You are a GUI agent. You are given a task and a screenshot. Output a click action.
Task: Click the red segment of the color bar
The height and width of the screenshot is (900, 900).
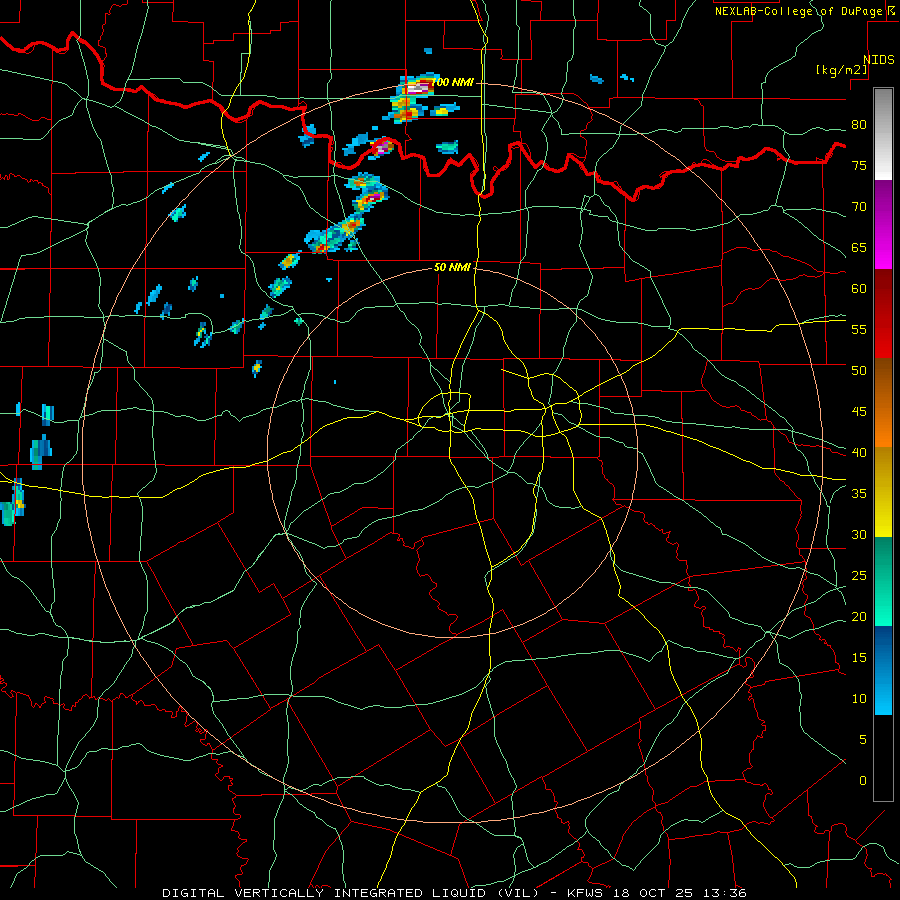883,314
